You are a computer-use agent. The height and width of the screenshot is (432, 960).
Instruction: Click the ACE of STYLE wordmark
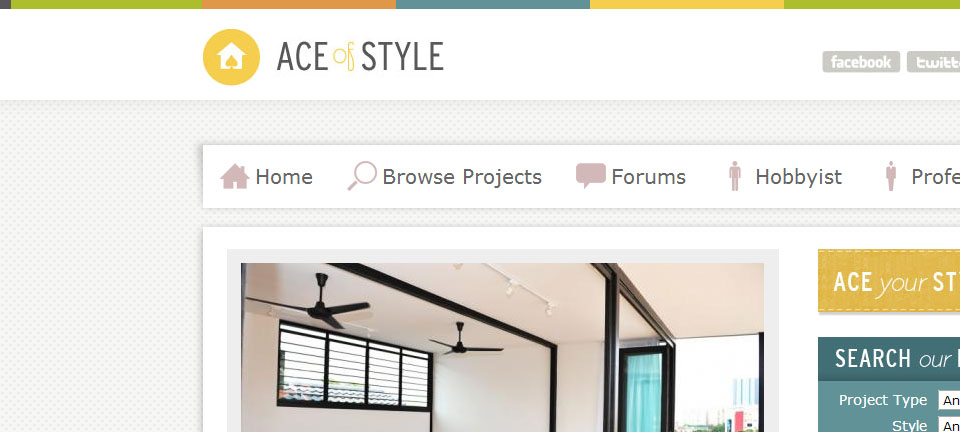[360, 57]
